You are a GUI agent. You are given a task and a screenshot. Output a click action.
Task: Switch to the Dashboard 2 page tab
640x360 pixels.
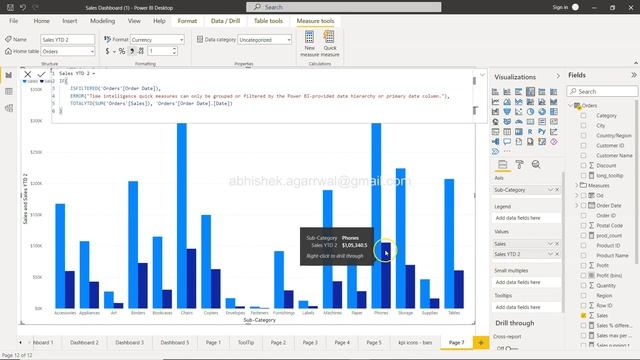(x=84, y=342)
